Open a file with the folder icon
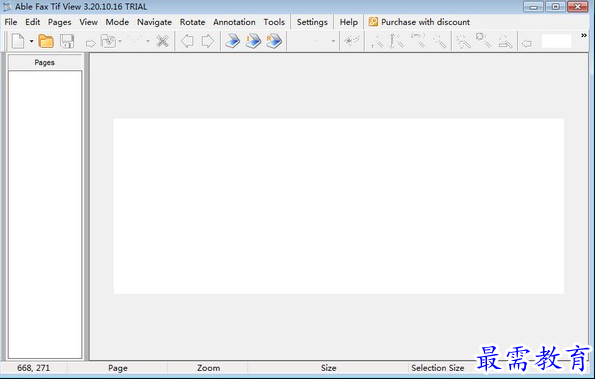 point(46,41)
